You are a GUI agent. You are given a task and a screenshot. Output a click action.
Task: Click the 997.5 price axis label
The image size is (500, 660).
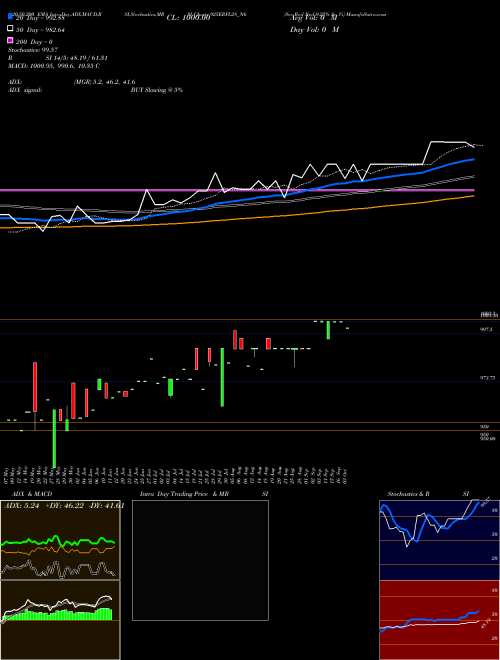click(x=487, y=330)
